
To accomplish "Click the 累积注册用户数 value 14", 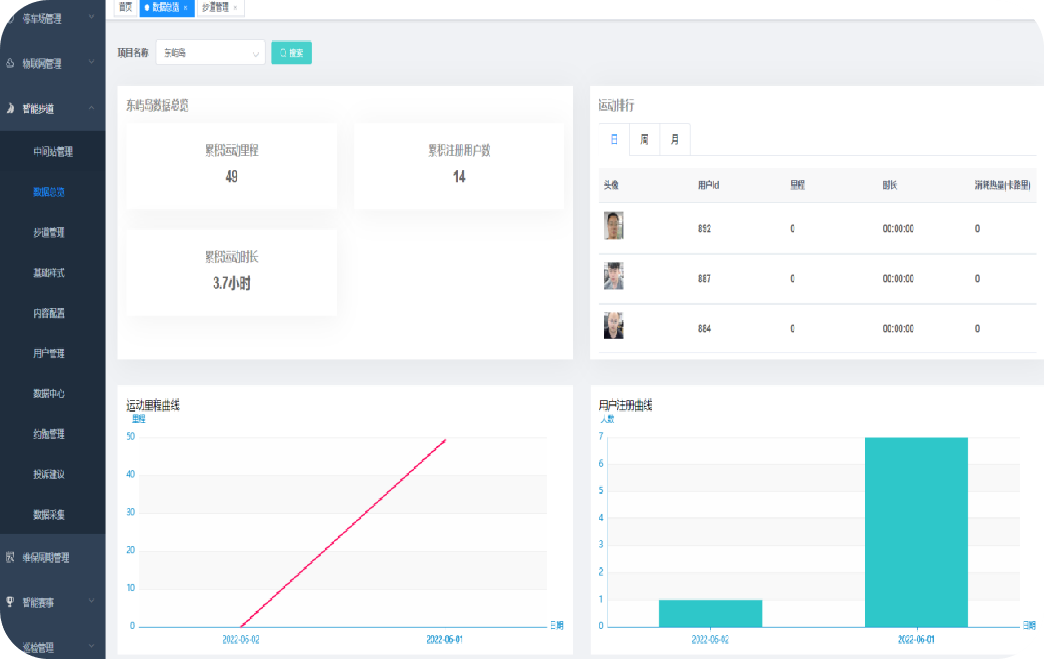I will (459, 176).
